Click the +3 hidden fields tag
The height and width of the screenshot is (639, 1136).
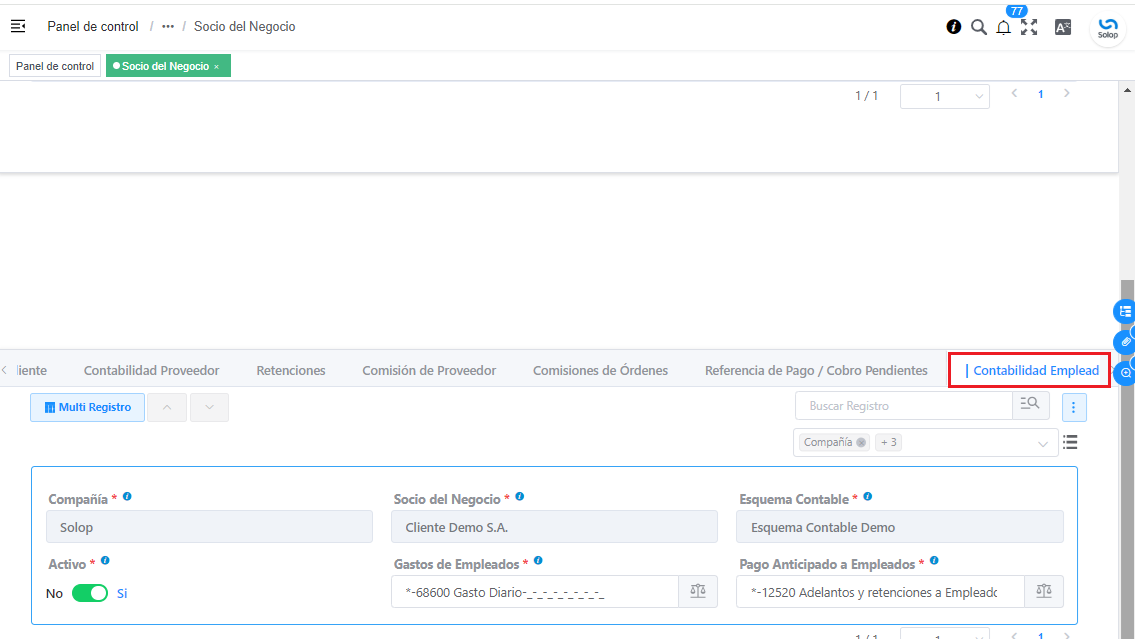(x=888, y=442)
